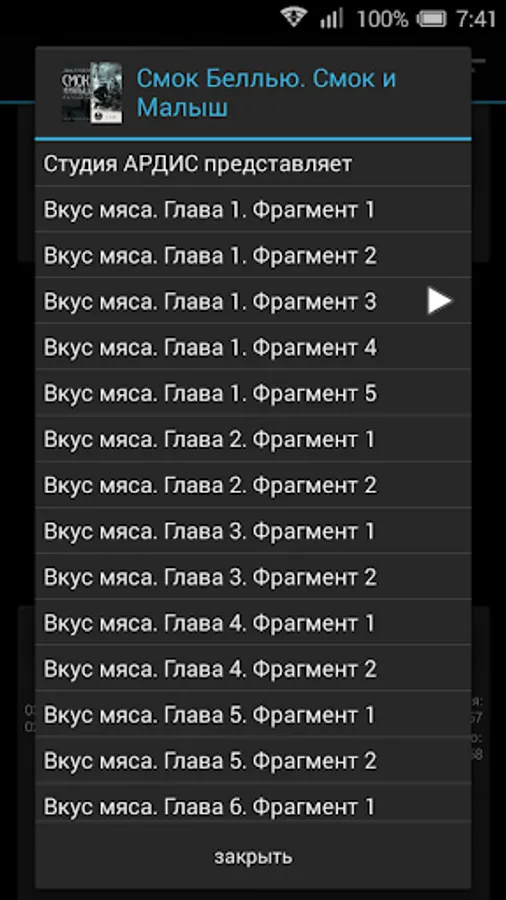Open Вкус мяса. Глава 5. Фрагмент 2
The width and height of the screenshot is (506, 900).
pyautogui.click(x=253, y=761)
